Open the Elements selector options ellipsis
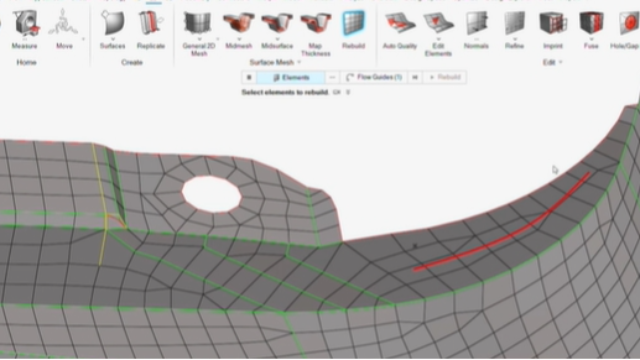 pyautogui.click(x=332, y=77)
